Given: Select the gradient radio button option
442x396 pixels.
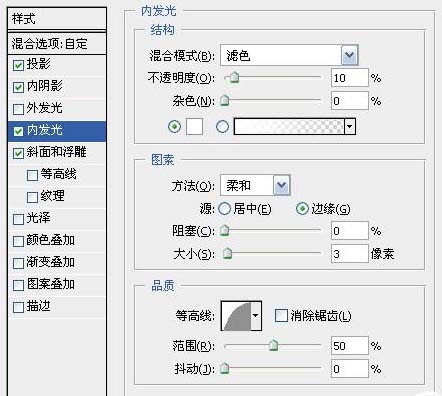Looking at the screenshot, I should [x=222, y=127].
